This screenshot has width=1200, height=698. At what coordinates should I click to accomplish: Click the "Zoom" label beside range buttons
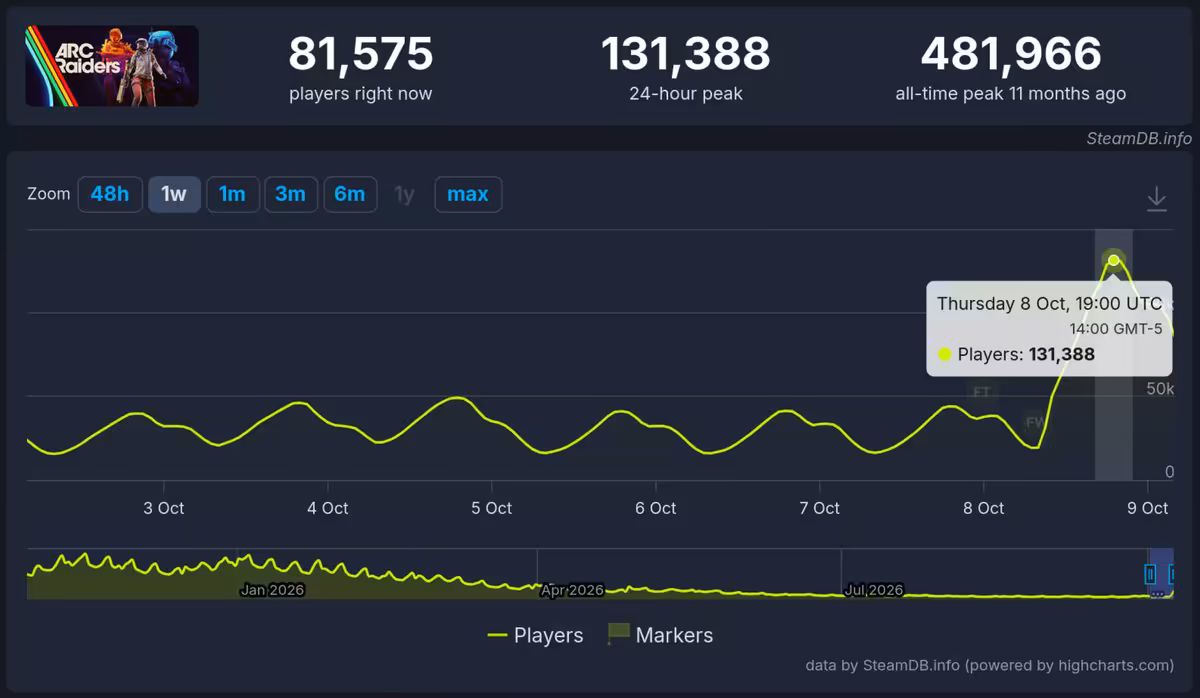point(49,194)
